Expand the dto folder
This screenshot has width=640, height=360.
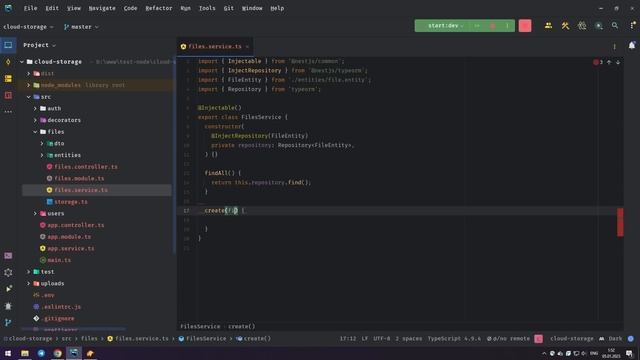(x=42, y=143)
